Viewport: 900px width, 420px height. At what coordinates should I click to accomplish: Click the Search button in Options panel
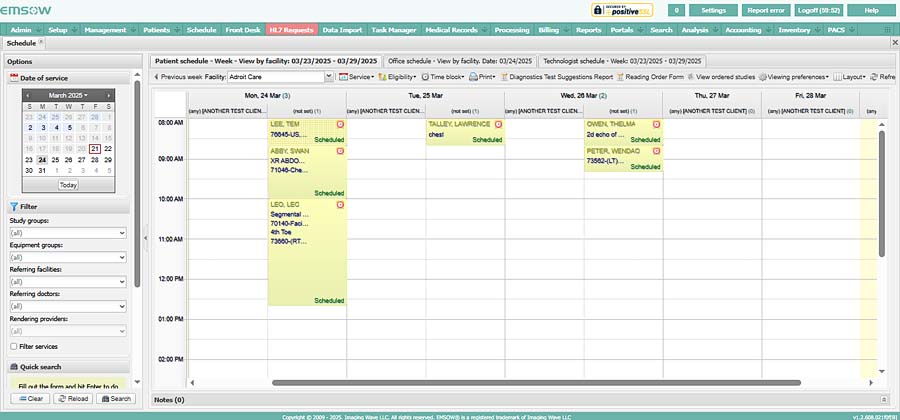(x=115, y=398)
